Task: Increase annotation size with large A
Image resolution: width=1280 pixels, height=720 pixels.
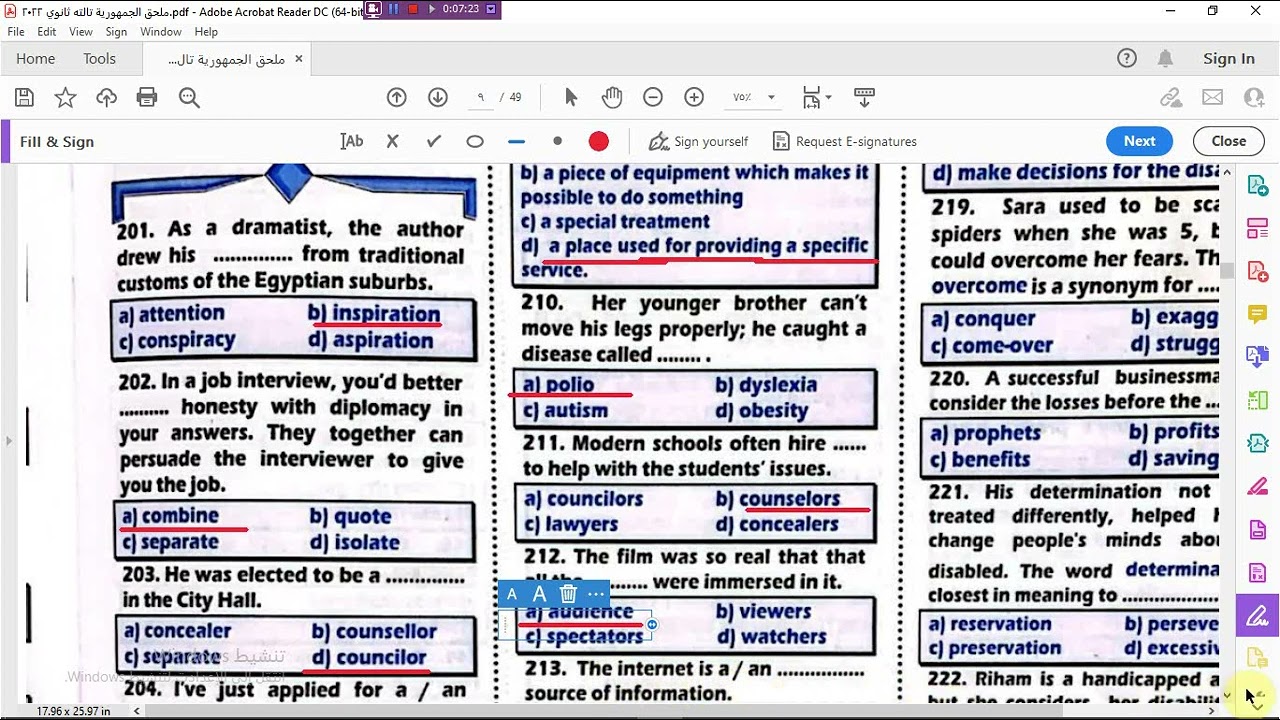Action: (x=539, y=594)
